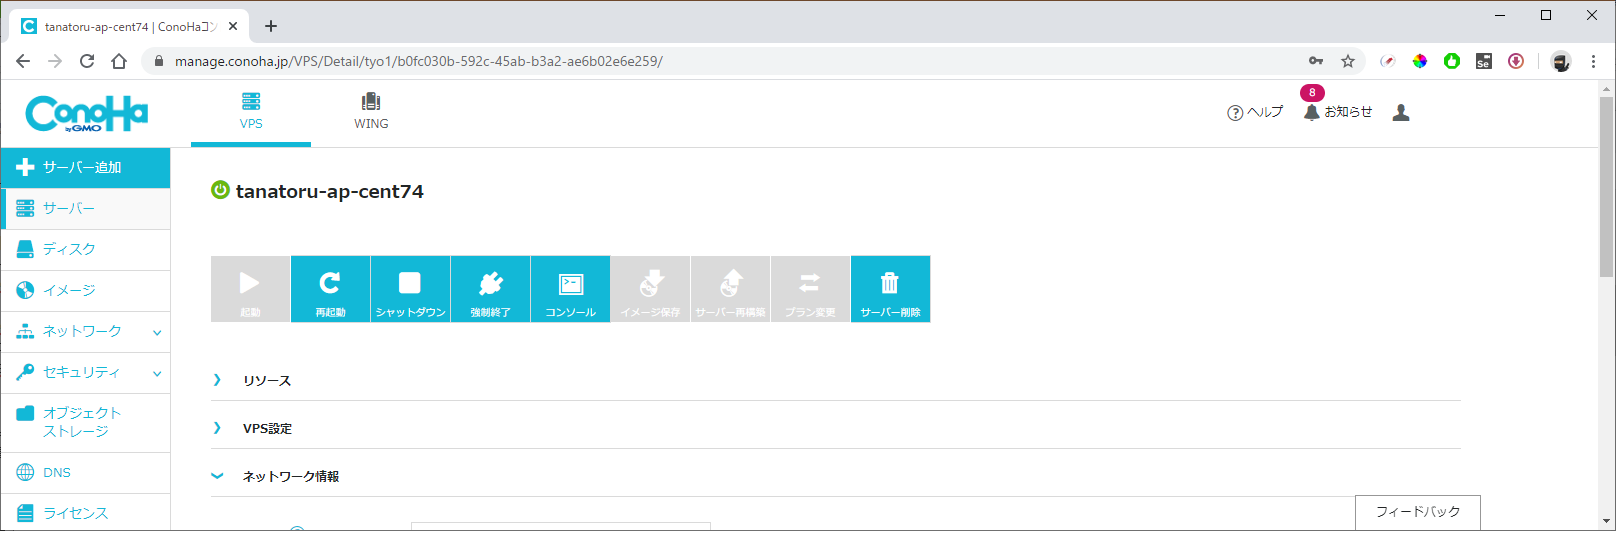
Task: Expand the ネットワーク sidebar menu
Action: (x=85, y=331)
